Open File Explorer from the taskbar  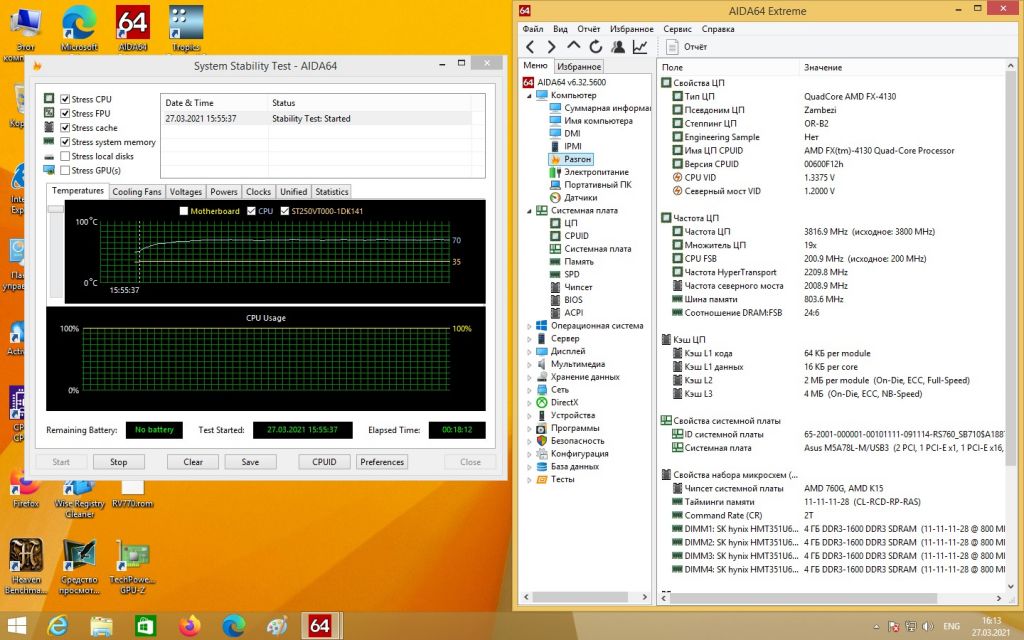coord(101,626)
